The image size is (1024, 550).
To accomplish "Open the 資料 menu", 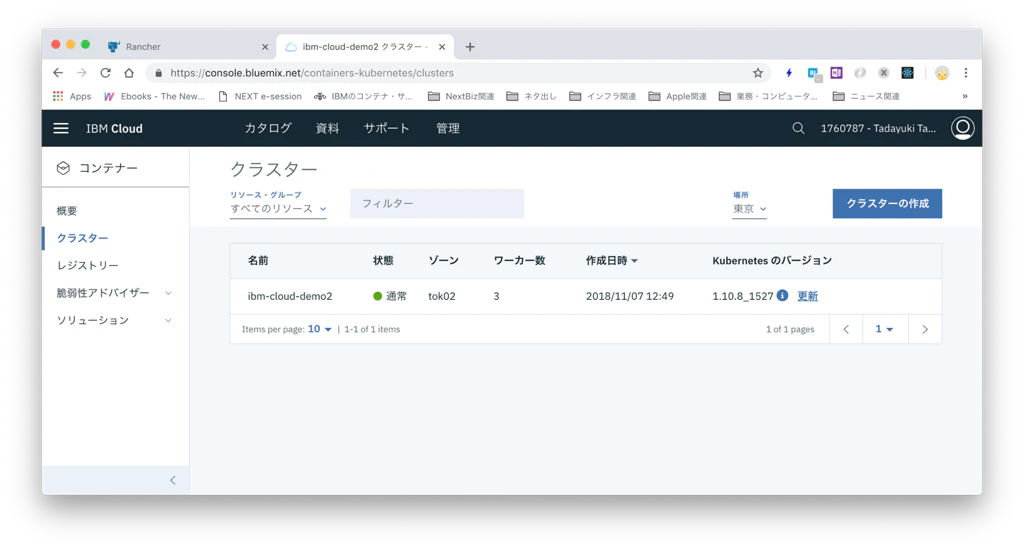I will click(x=327, y=128).
